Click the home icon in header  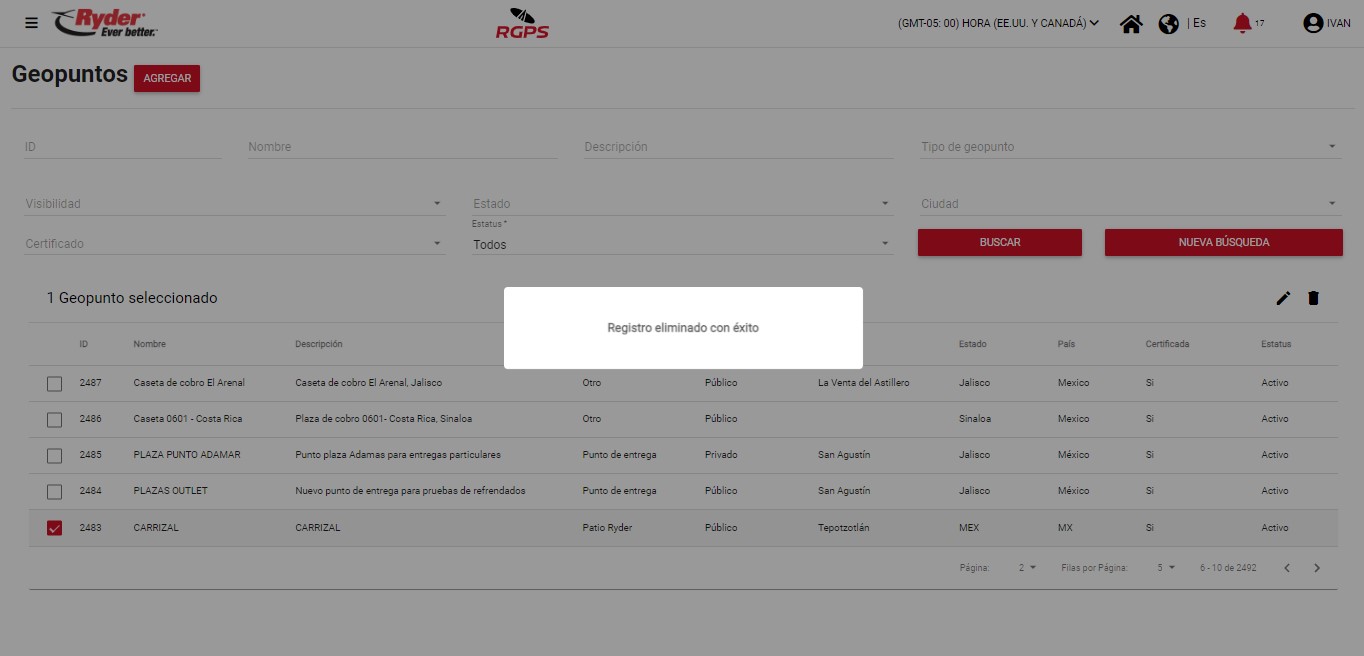click(x=1131, y=24)
